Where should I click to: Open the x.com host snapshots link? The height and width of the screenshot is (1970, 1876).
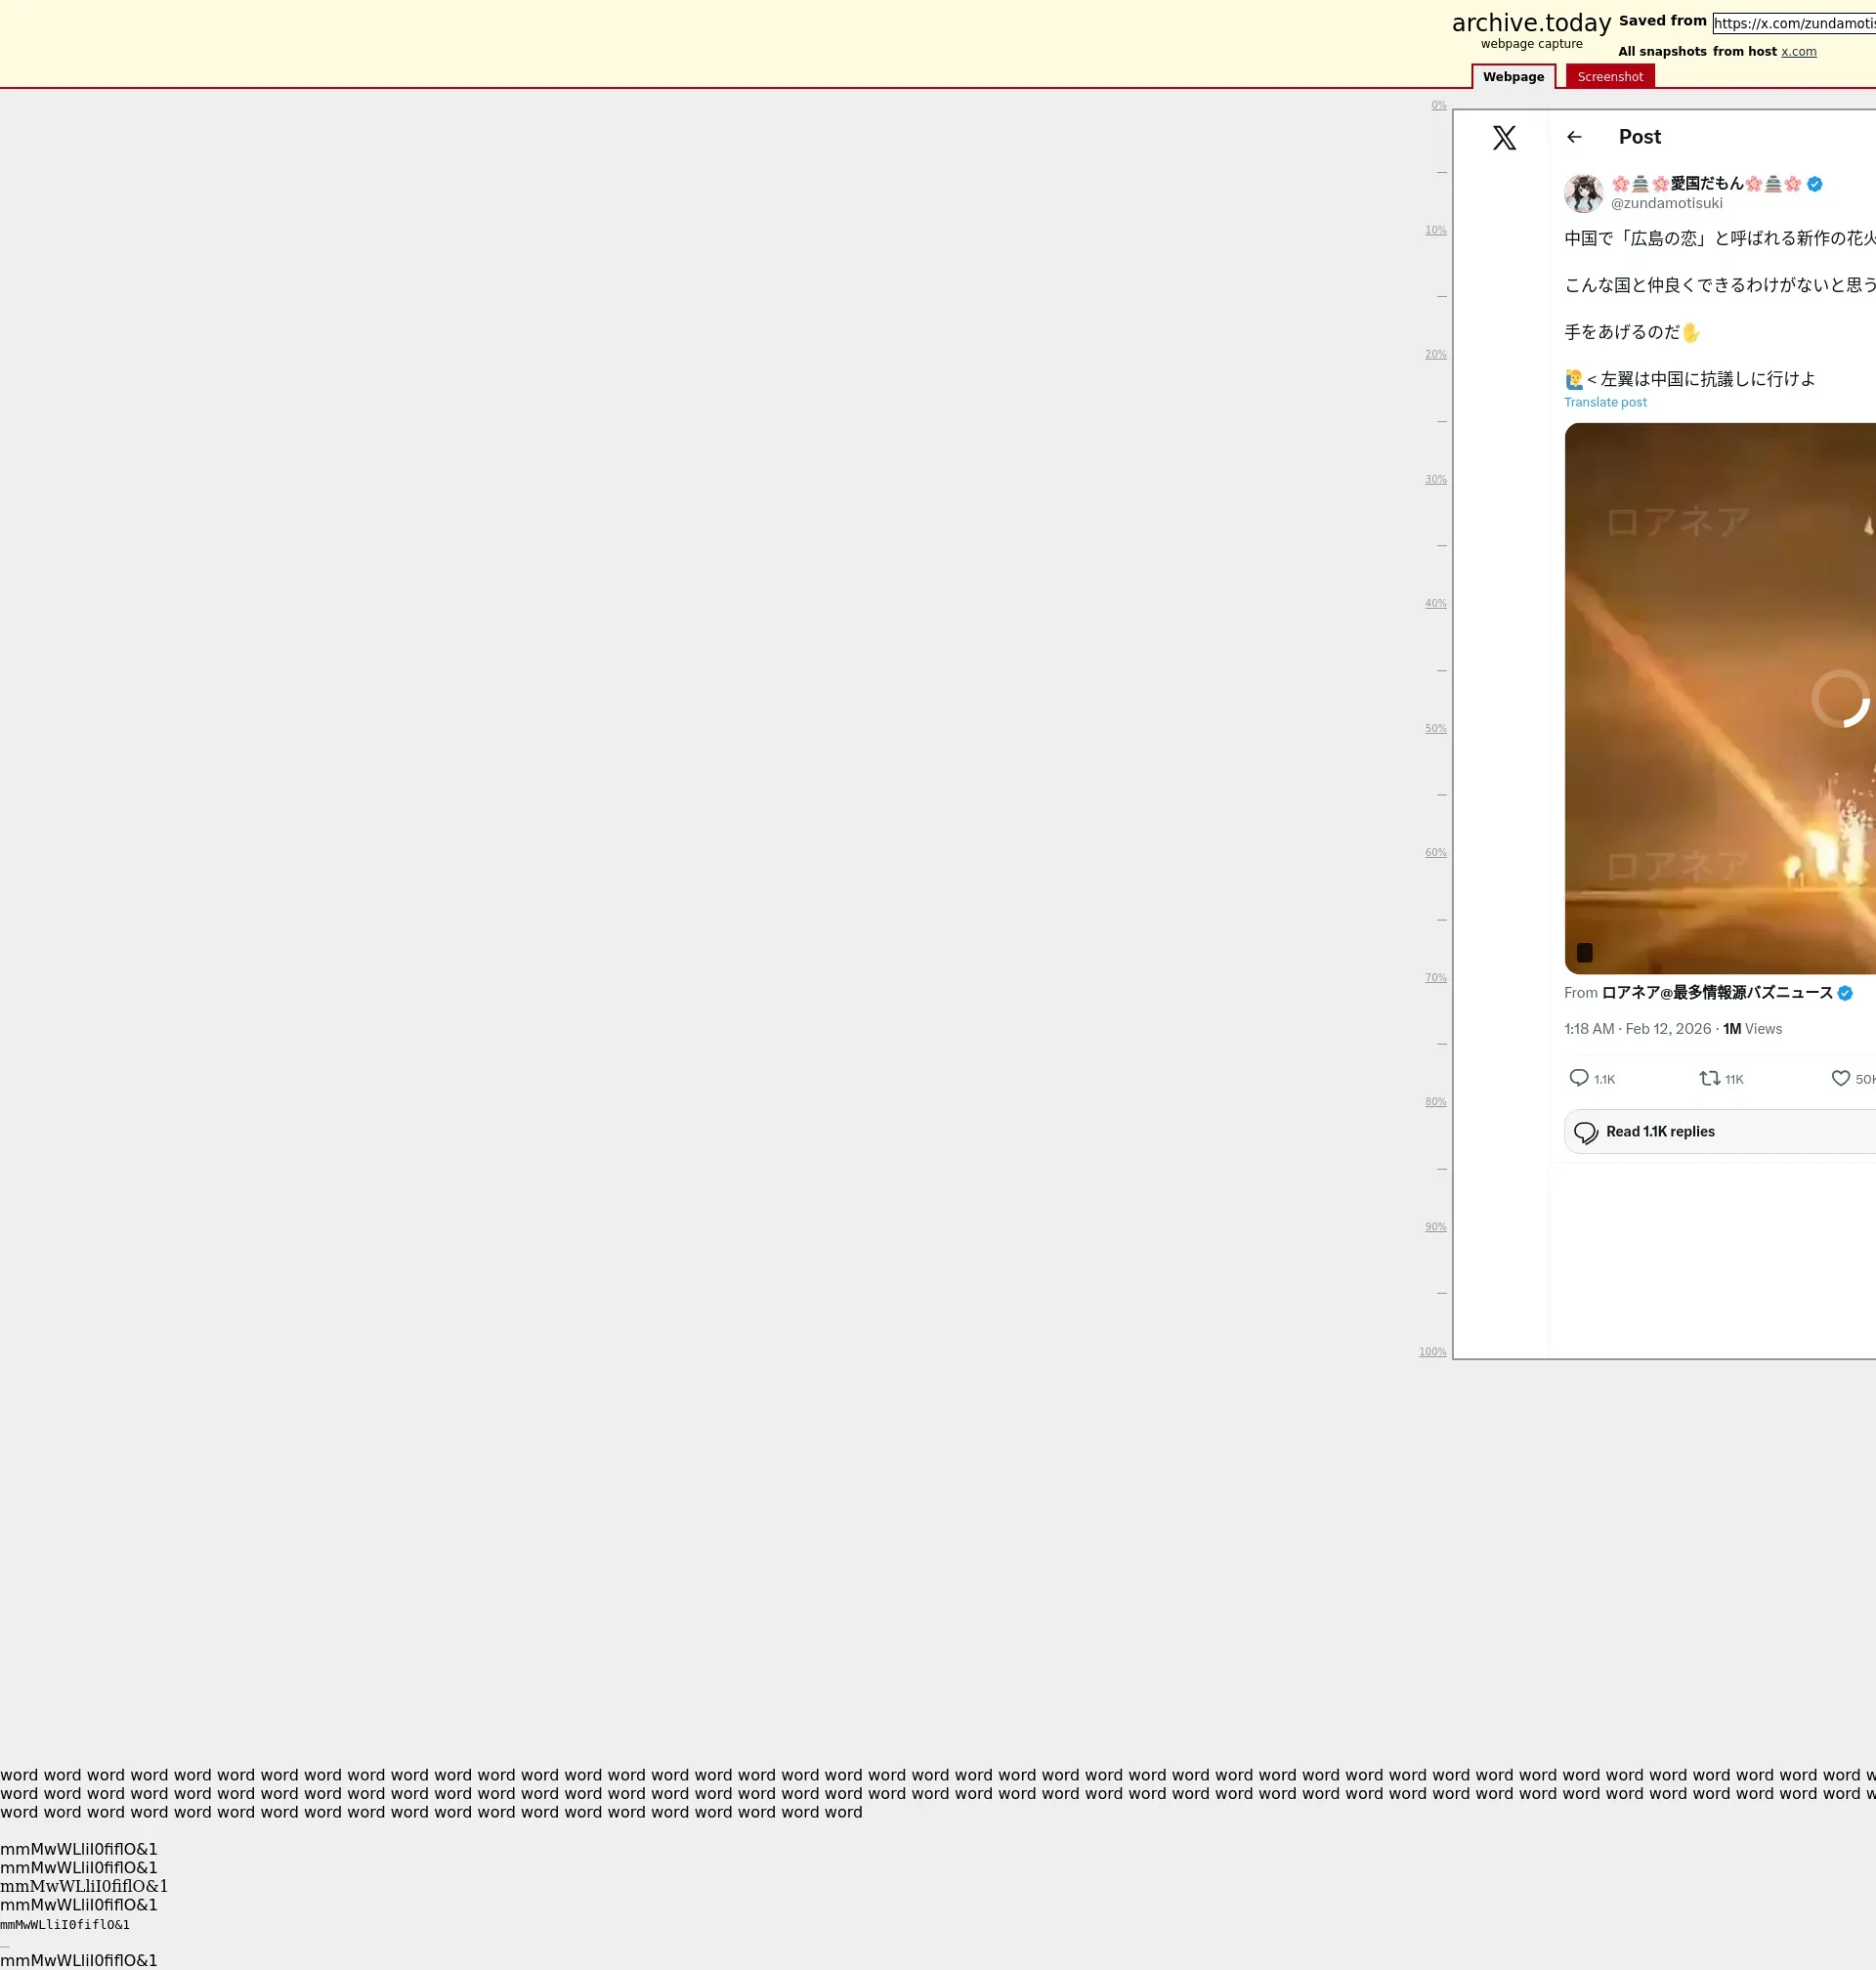(x=1798, y=52)
